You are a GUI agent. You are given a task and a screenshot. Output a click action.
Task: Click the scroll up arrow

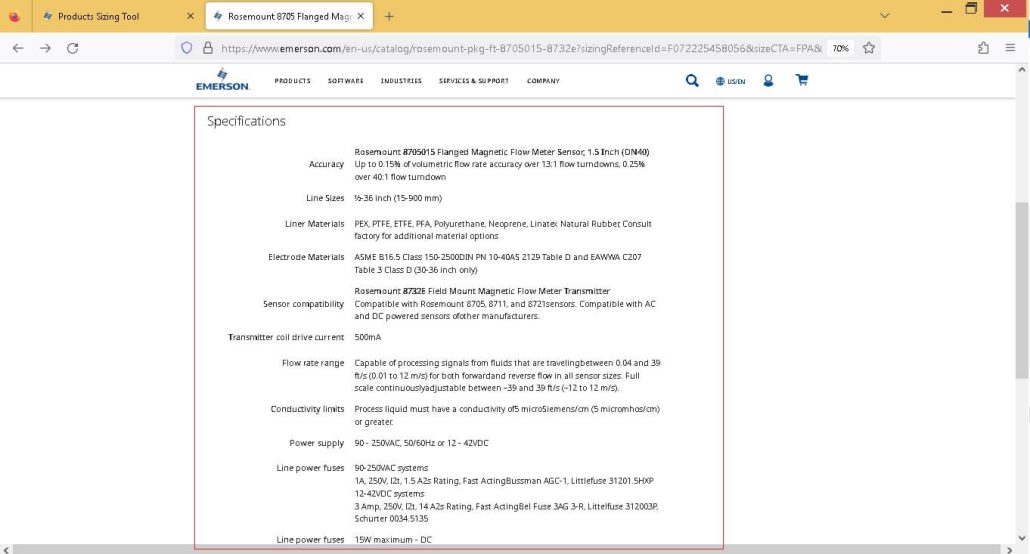point(1021,70)
